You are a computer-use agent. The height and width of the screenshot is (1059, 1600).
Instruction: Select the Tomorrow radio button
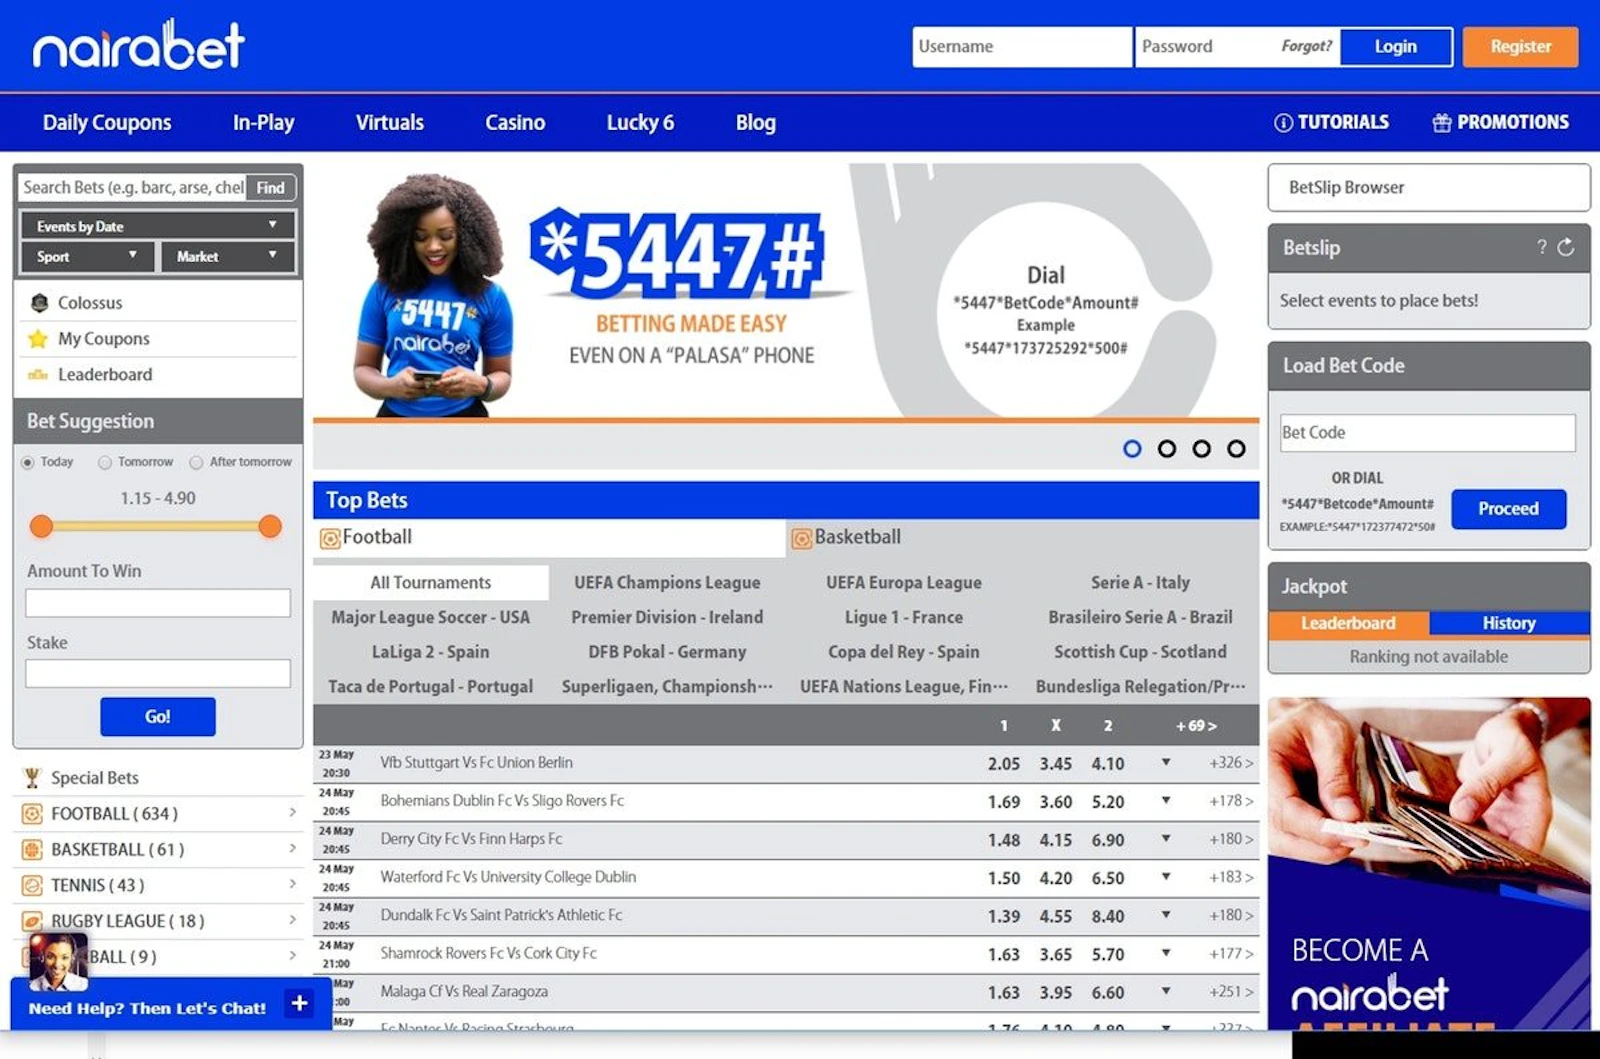(x=104, y=462)
